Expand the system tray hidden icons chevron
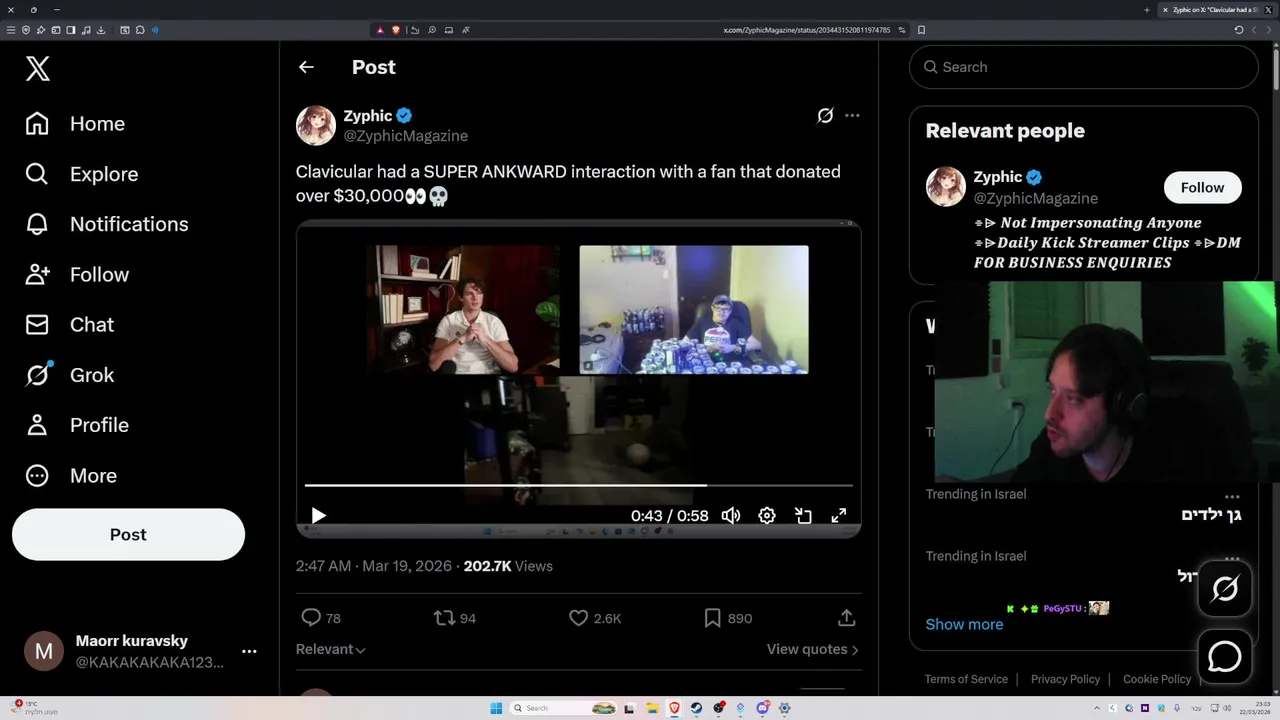The image size is (1280, 720). coord(1097,708)
